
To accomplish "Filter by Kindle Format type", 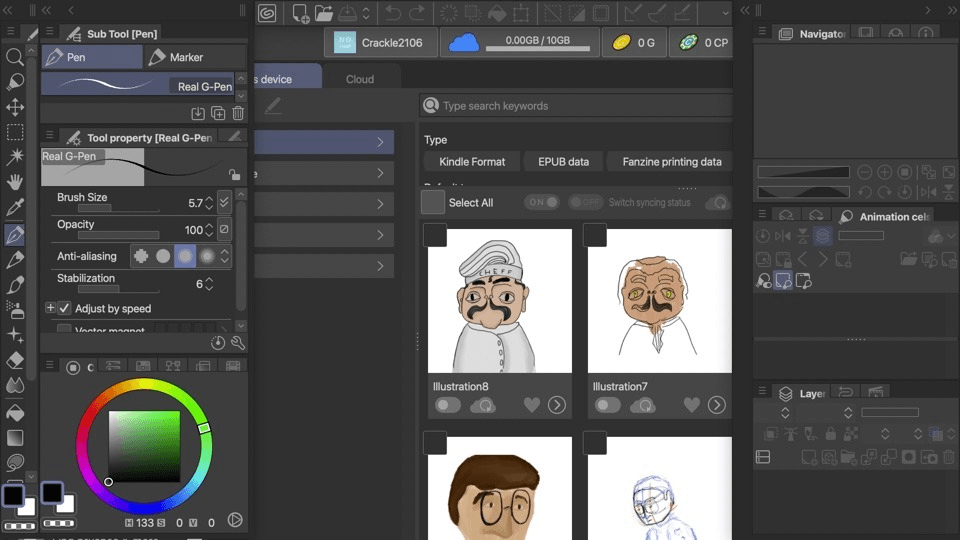I will 472,162.
